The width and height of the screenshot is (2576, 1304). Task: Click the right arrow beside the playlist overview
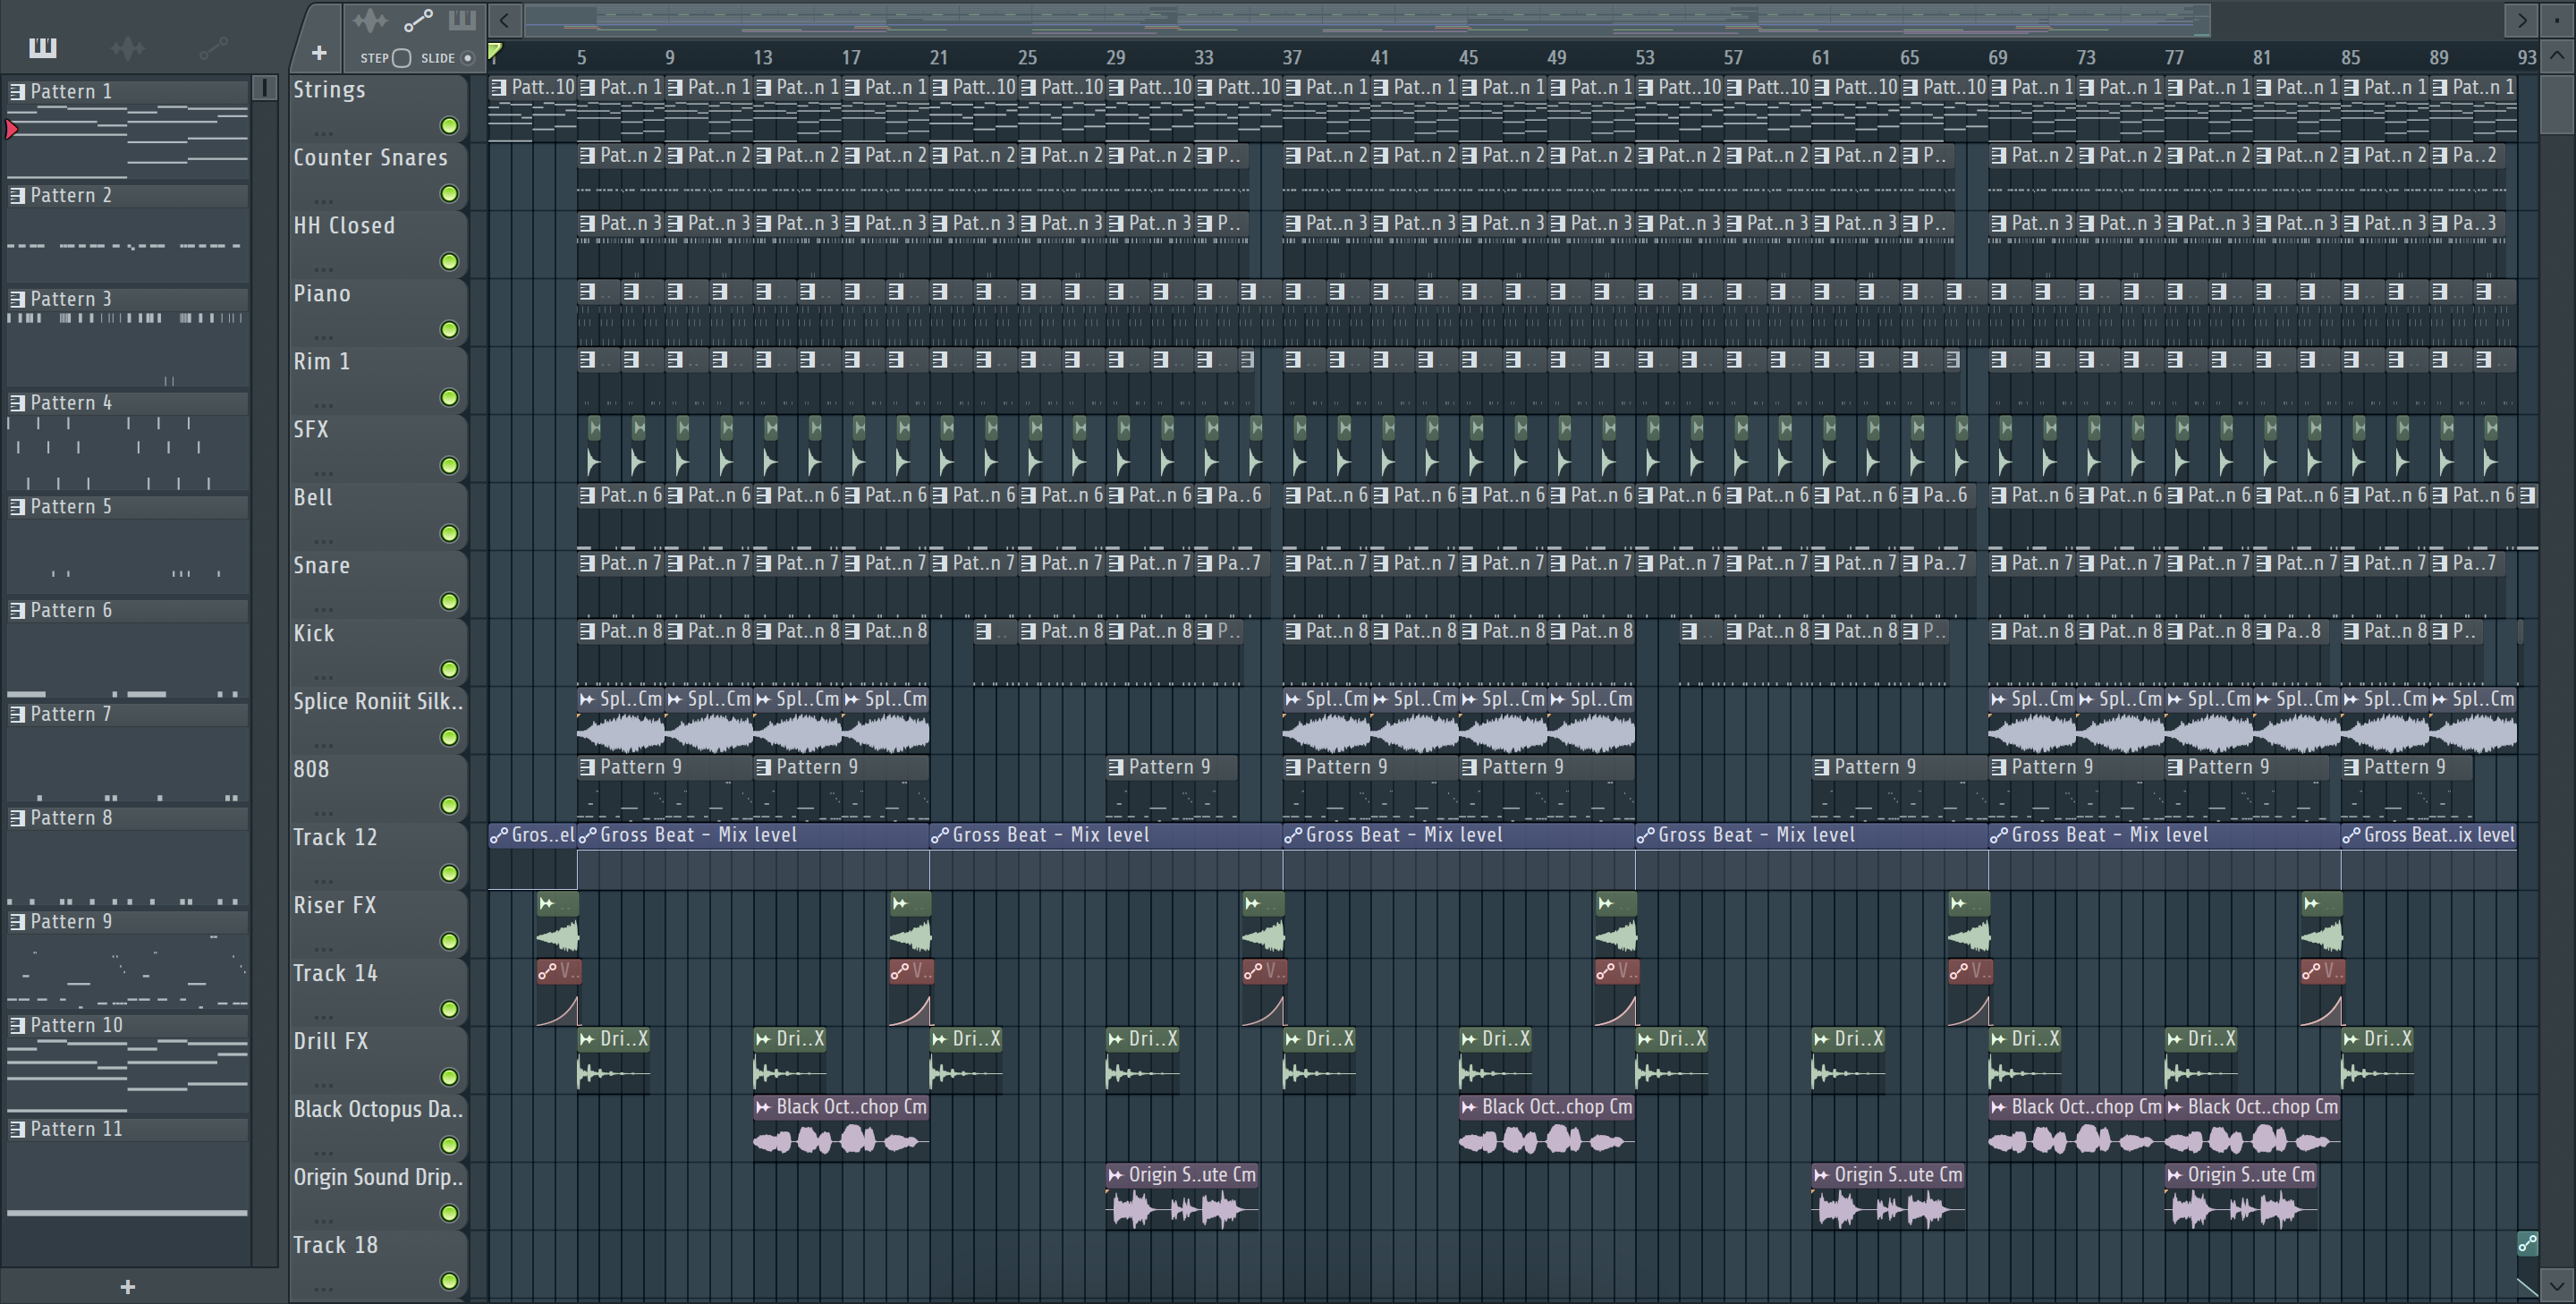pos(2522,20)
